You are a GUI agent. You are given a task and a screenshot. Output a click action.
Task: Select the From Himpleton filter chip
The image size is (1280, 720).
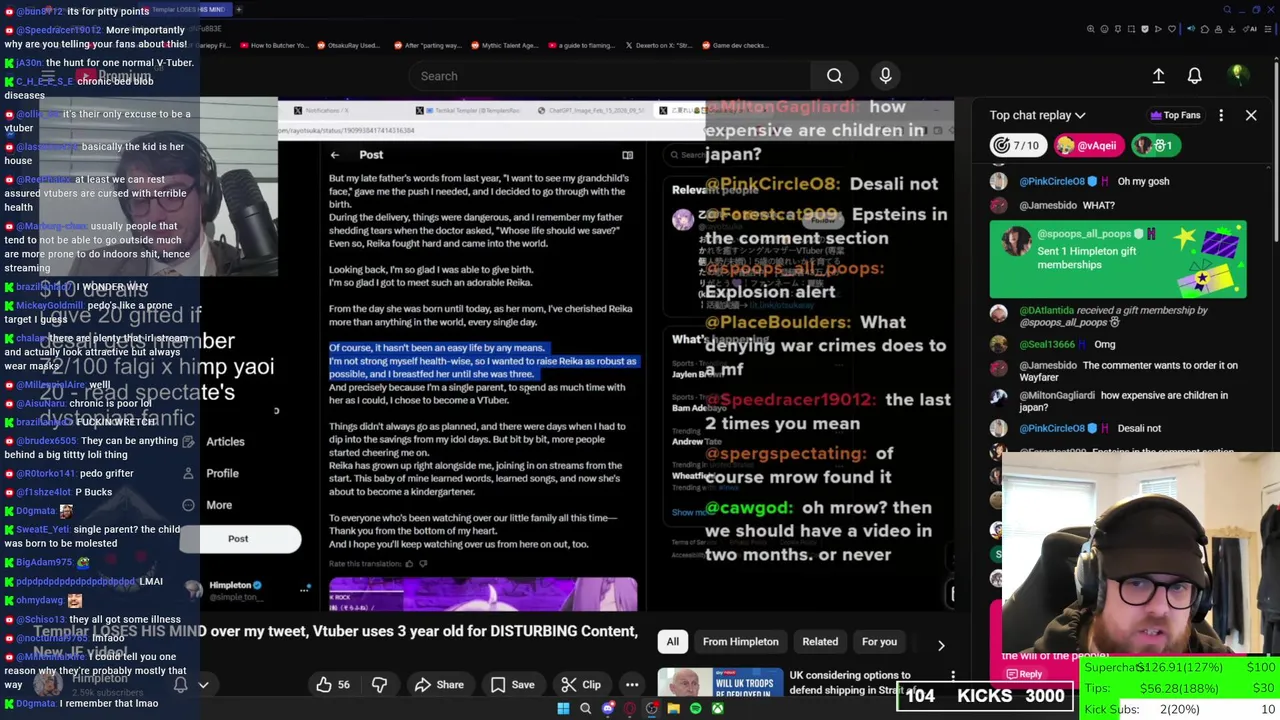740,642
